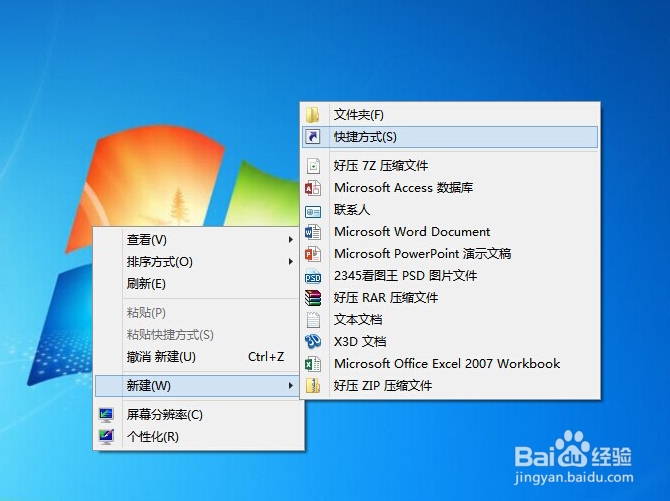Create a new 文本文档
670x501 pixels.
click(450, 320)
